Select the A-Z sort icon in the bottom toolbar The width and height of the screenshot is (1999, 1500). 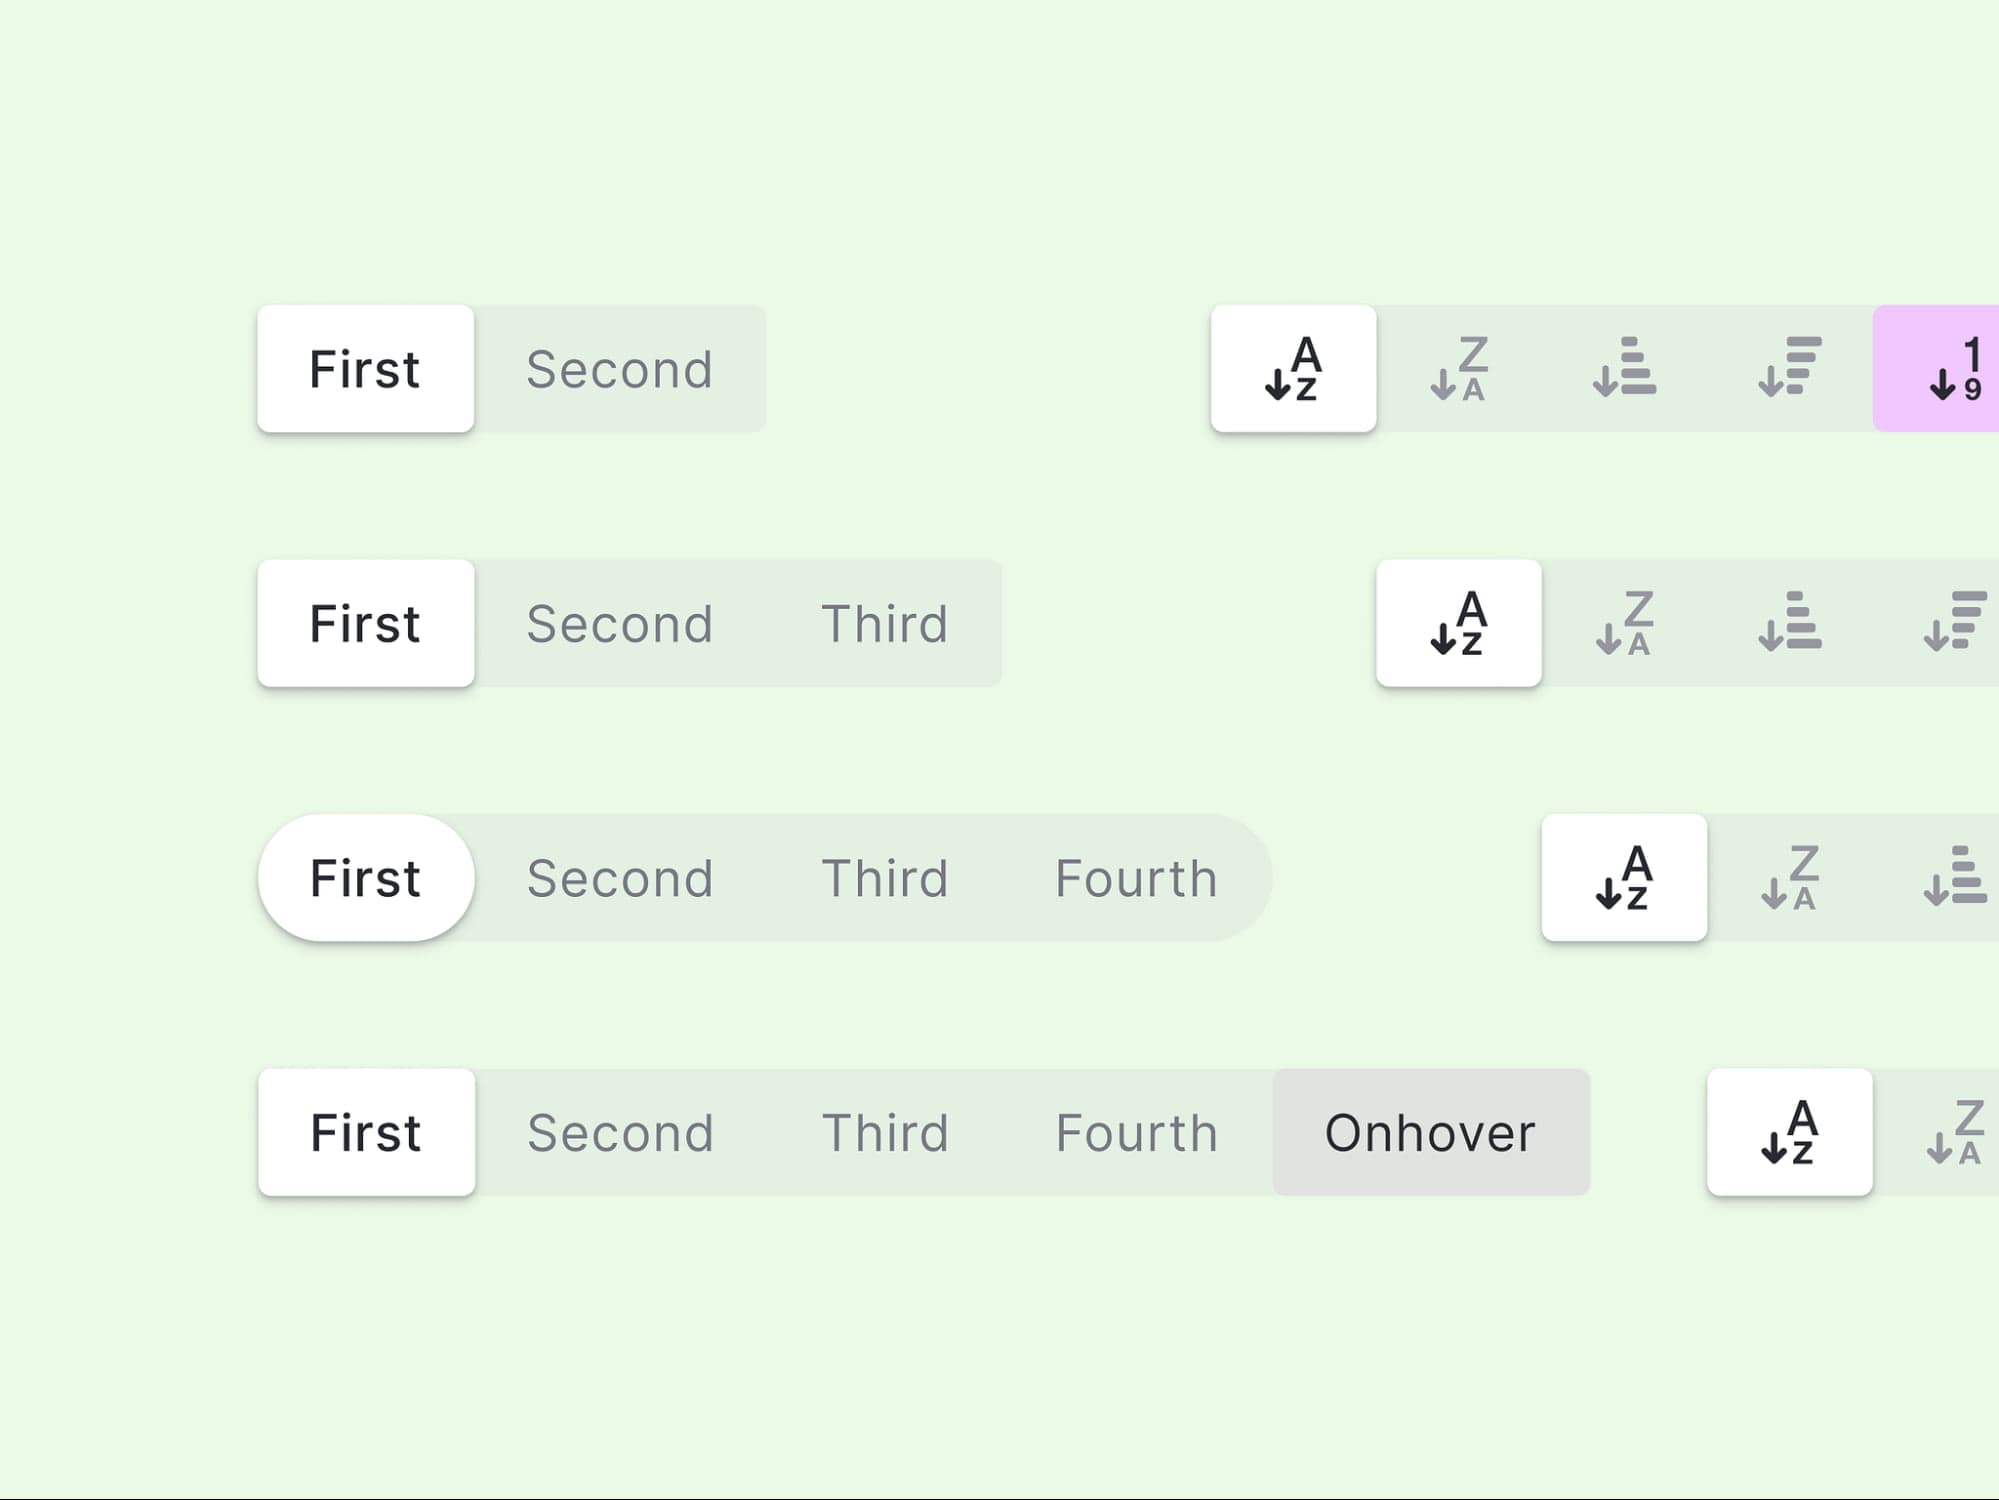point(1789,1132)
